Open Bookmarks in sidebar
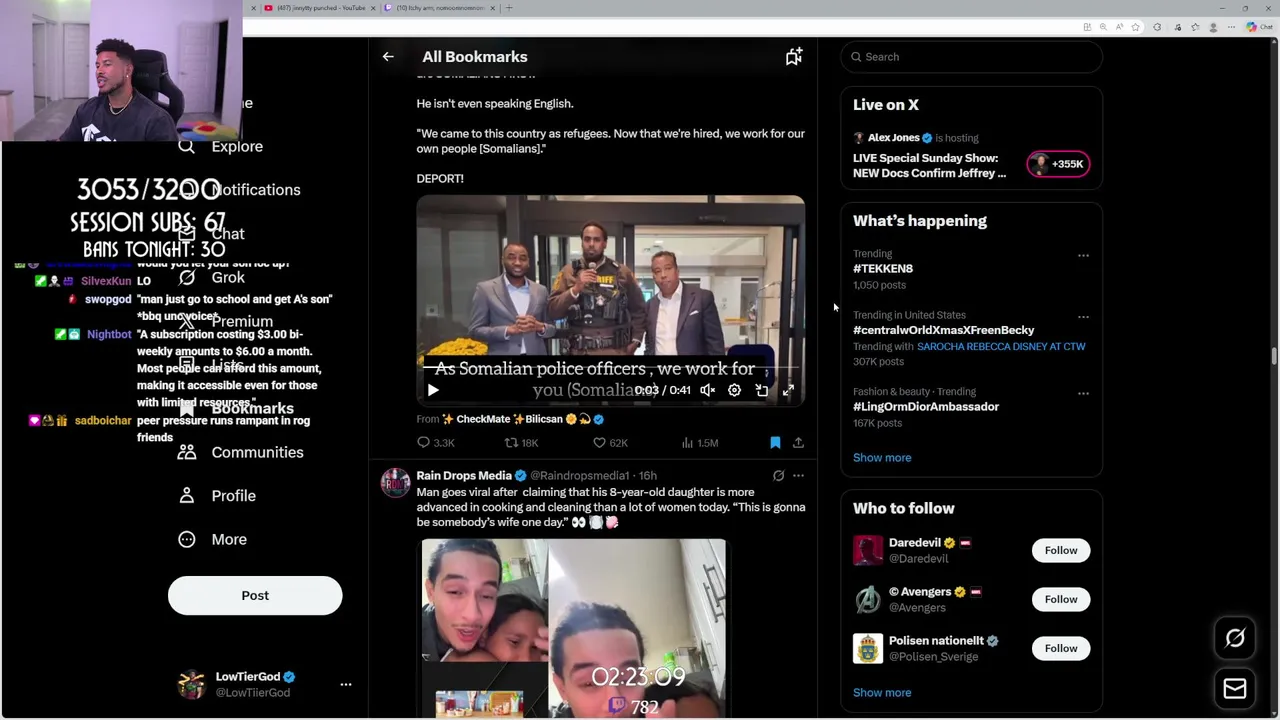 [236, 408]
